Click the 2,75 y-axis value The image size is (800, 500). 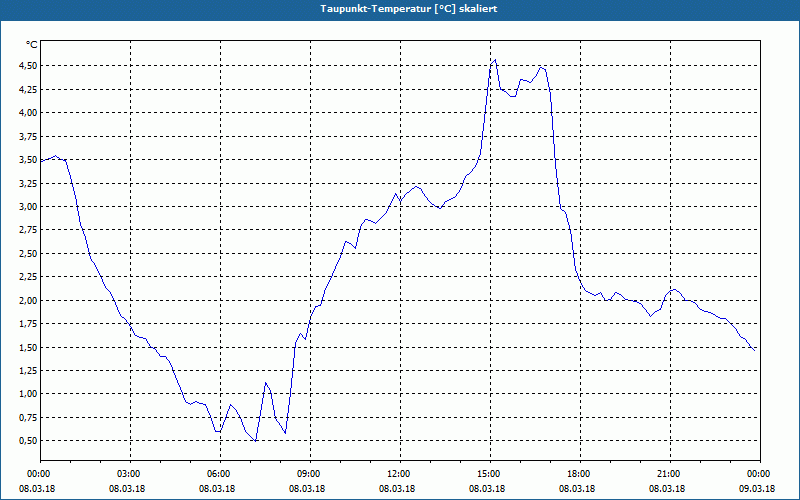pos(29,230)
